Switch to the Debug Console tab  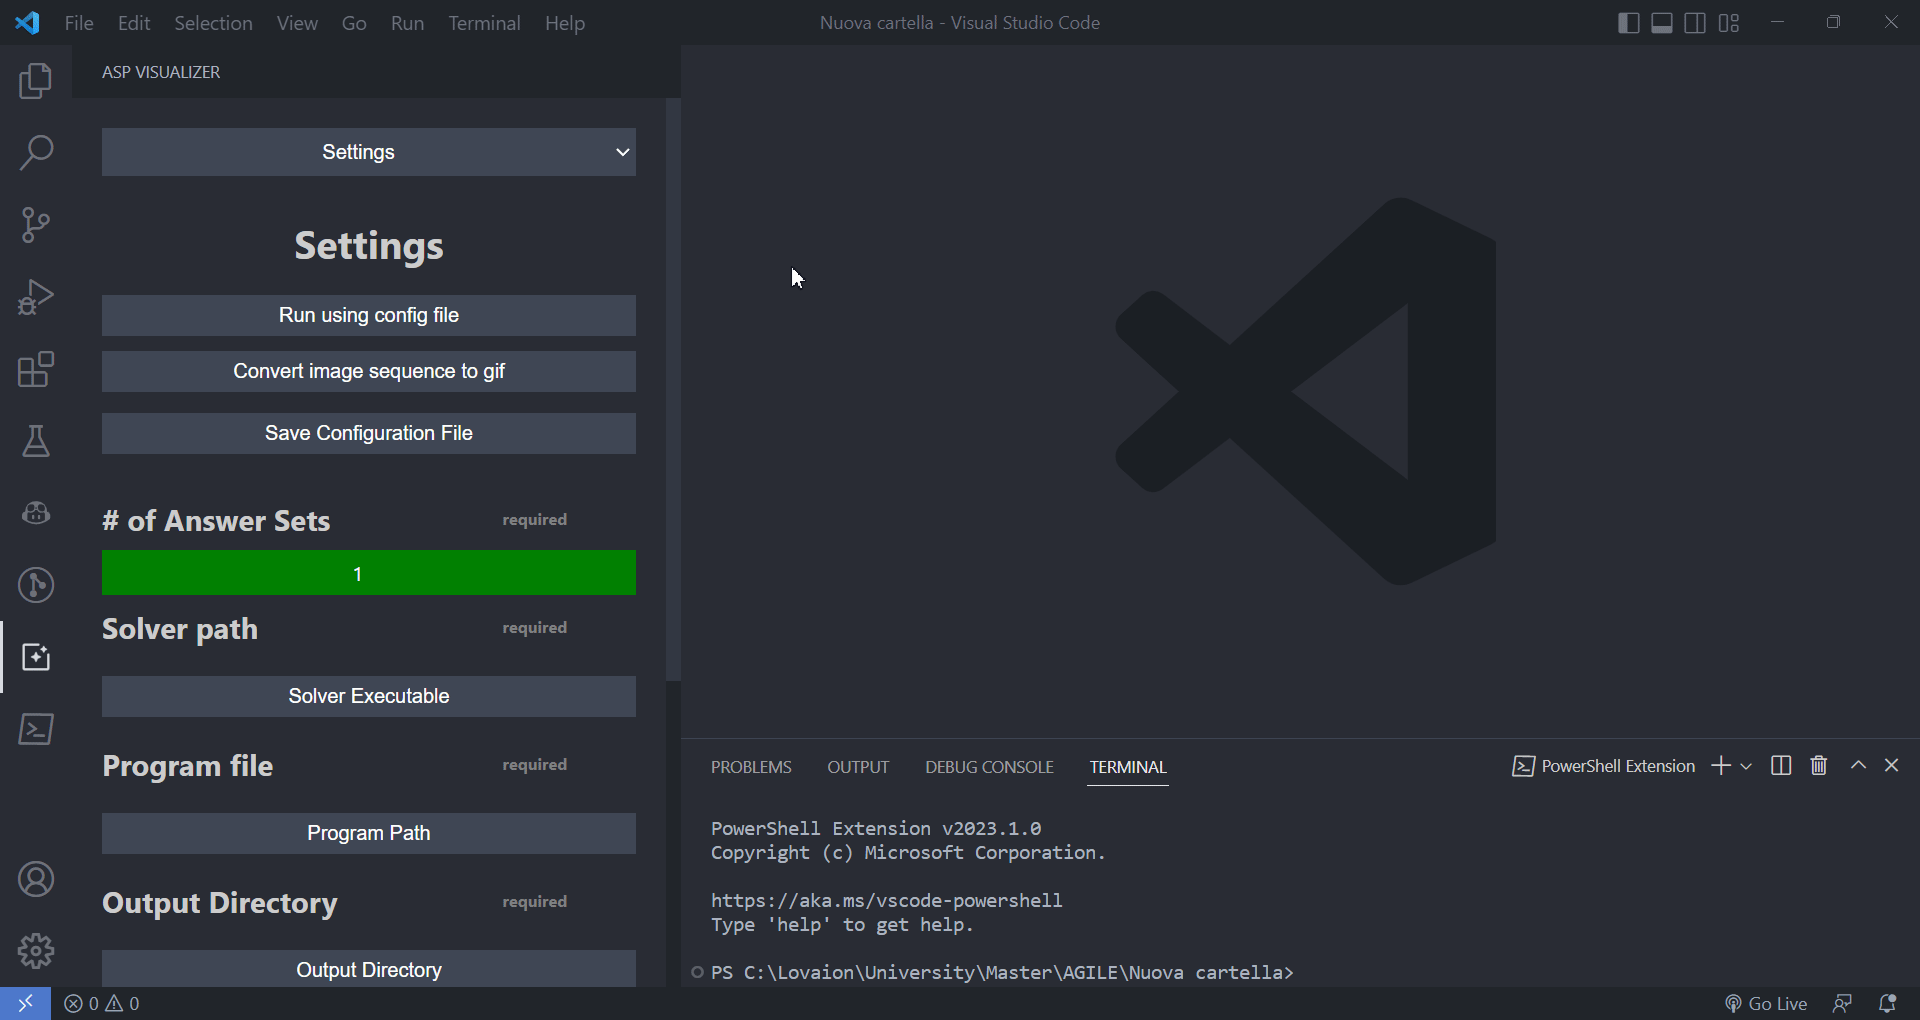[x=989, y=767]
